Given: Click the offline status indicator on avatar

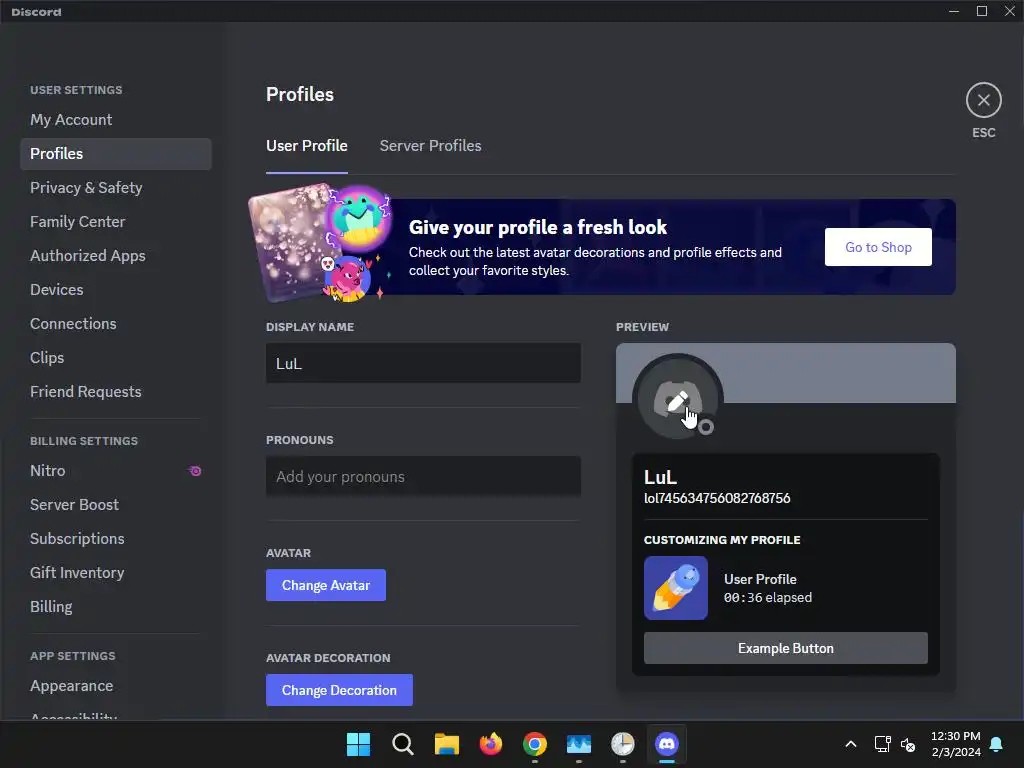Looking at the screenshot, I should [705, 427].
